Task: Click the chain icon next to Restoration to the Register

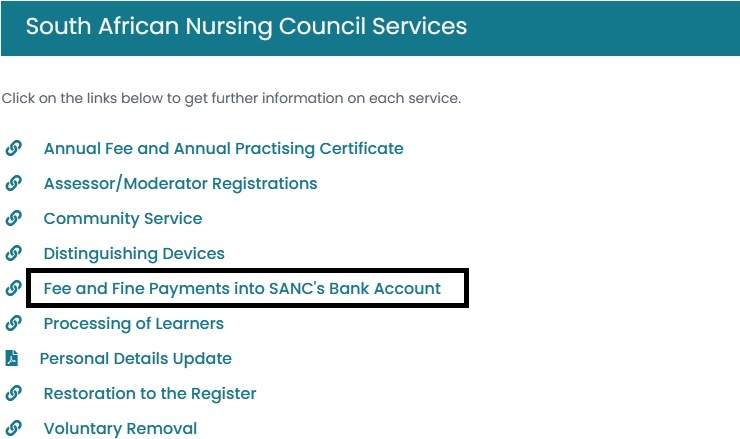Action: point(14,394)
